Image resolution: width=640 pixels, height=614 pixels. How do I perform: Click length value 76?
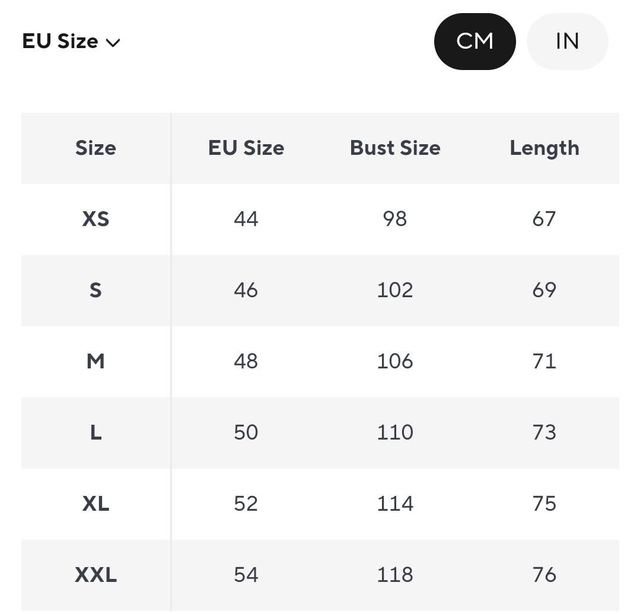[544, 575]
